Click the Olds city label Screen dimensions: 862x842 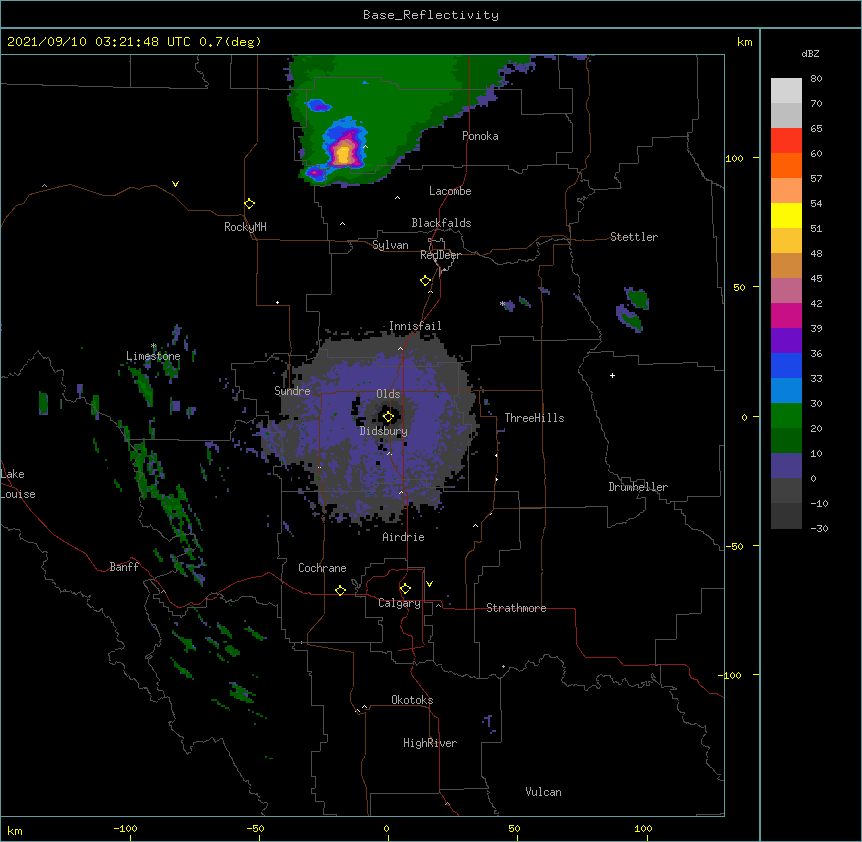pos(388,394)
